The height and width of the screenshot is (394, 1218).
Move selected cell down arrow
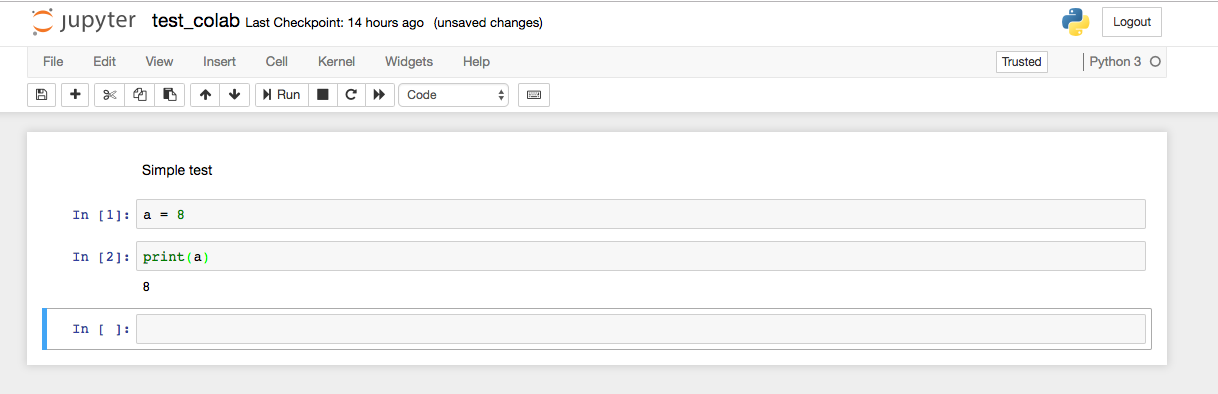(x=234, y=95)
